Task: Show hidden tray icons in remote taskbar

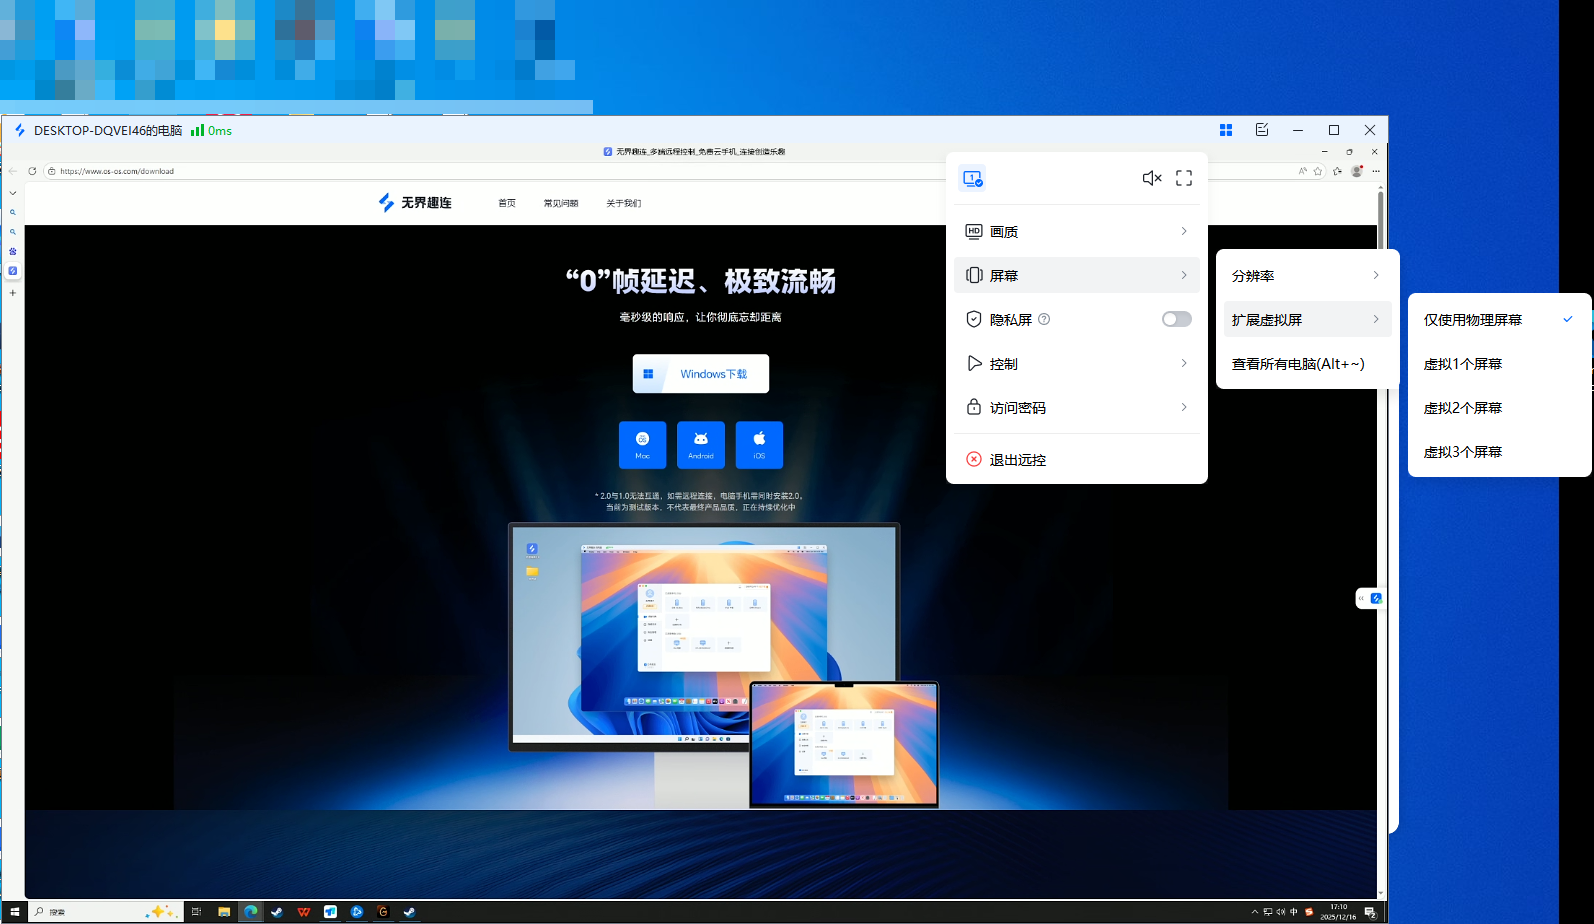Action: [1254, 912]
